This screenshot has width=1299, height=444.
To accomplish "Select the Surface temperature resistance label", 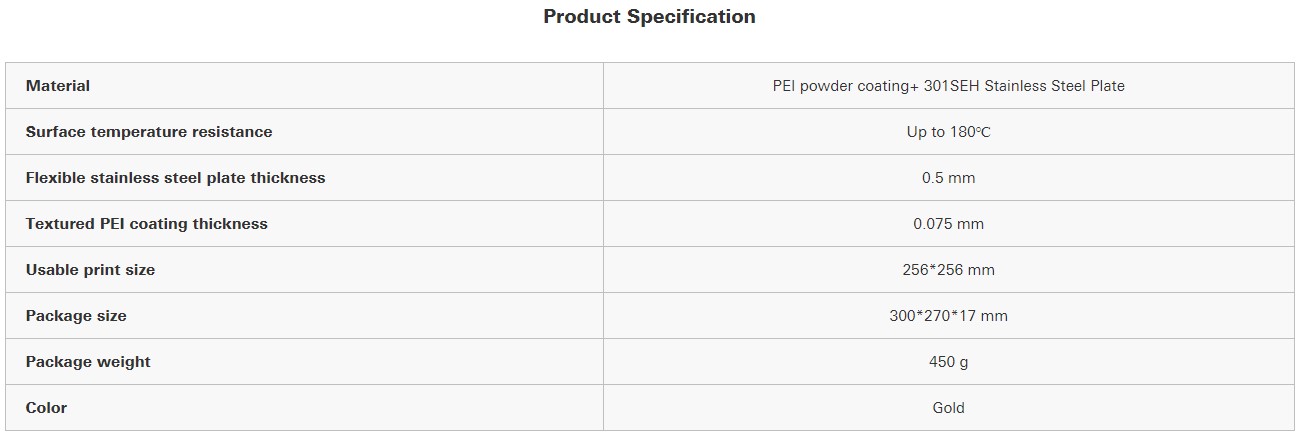I will [149, 132].
